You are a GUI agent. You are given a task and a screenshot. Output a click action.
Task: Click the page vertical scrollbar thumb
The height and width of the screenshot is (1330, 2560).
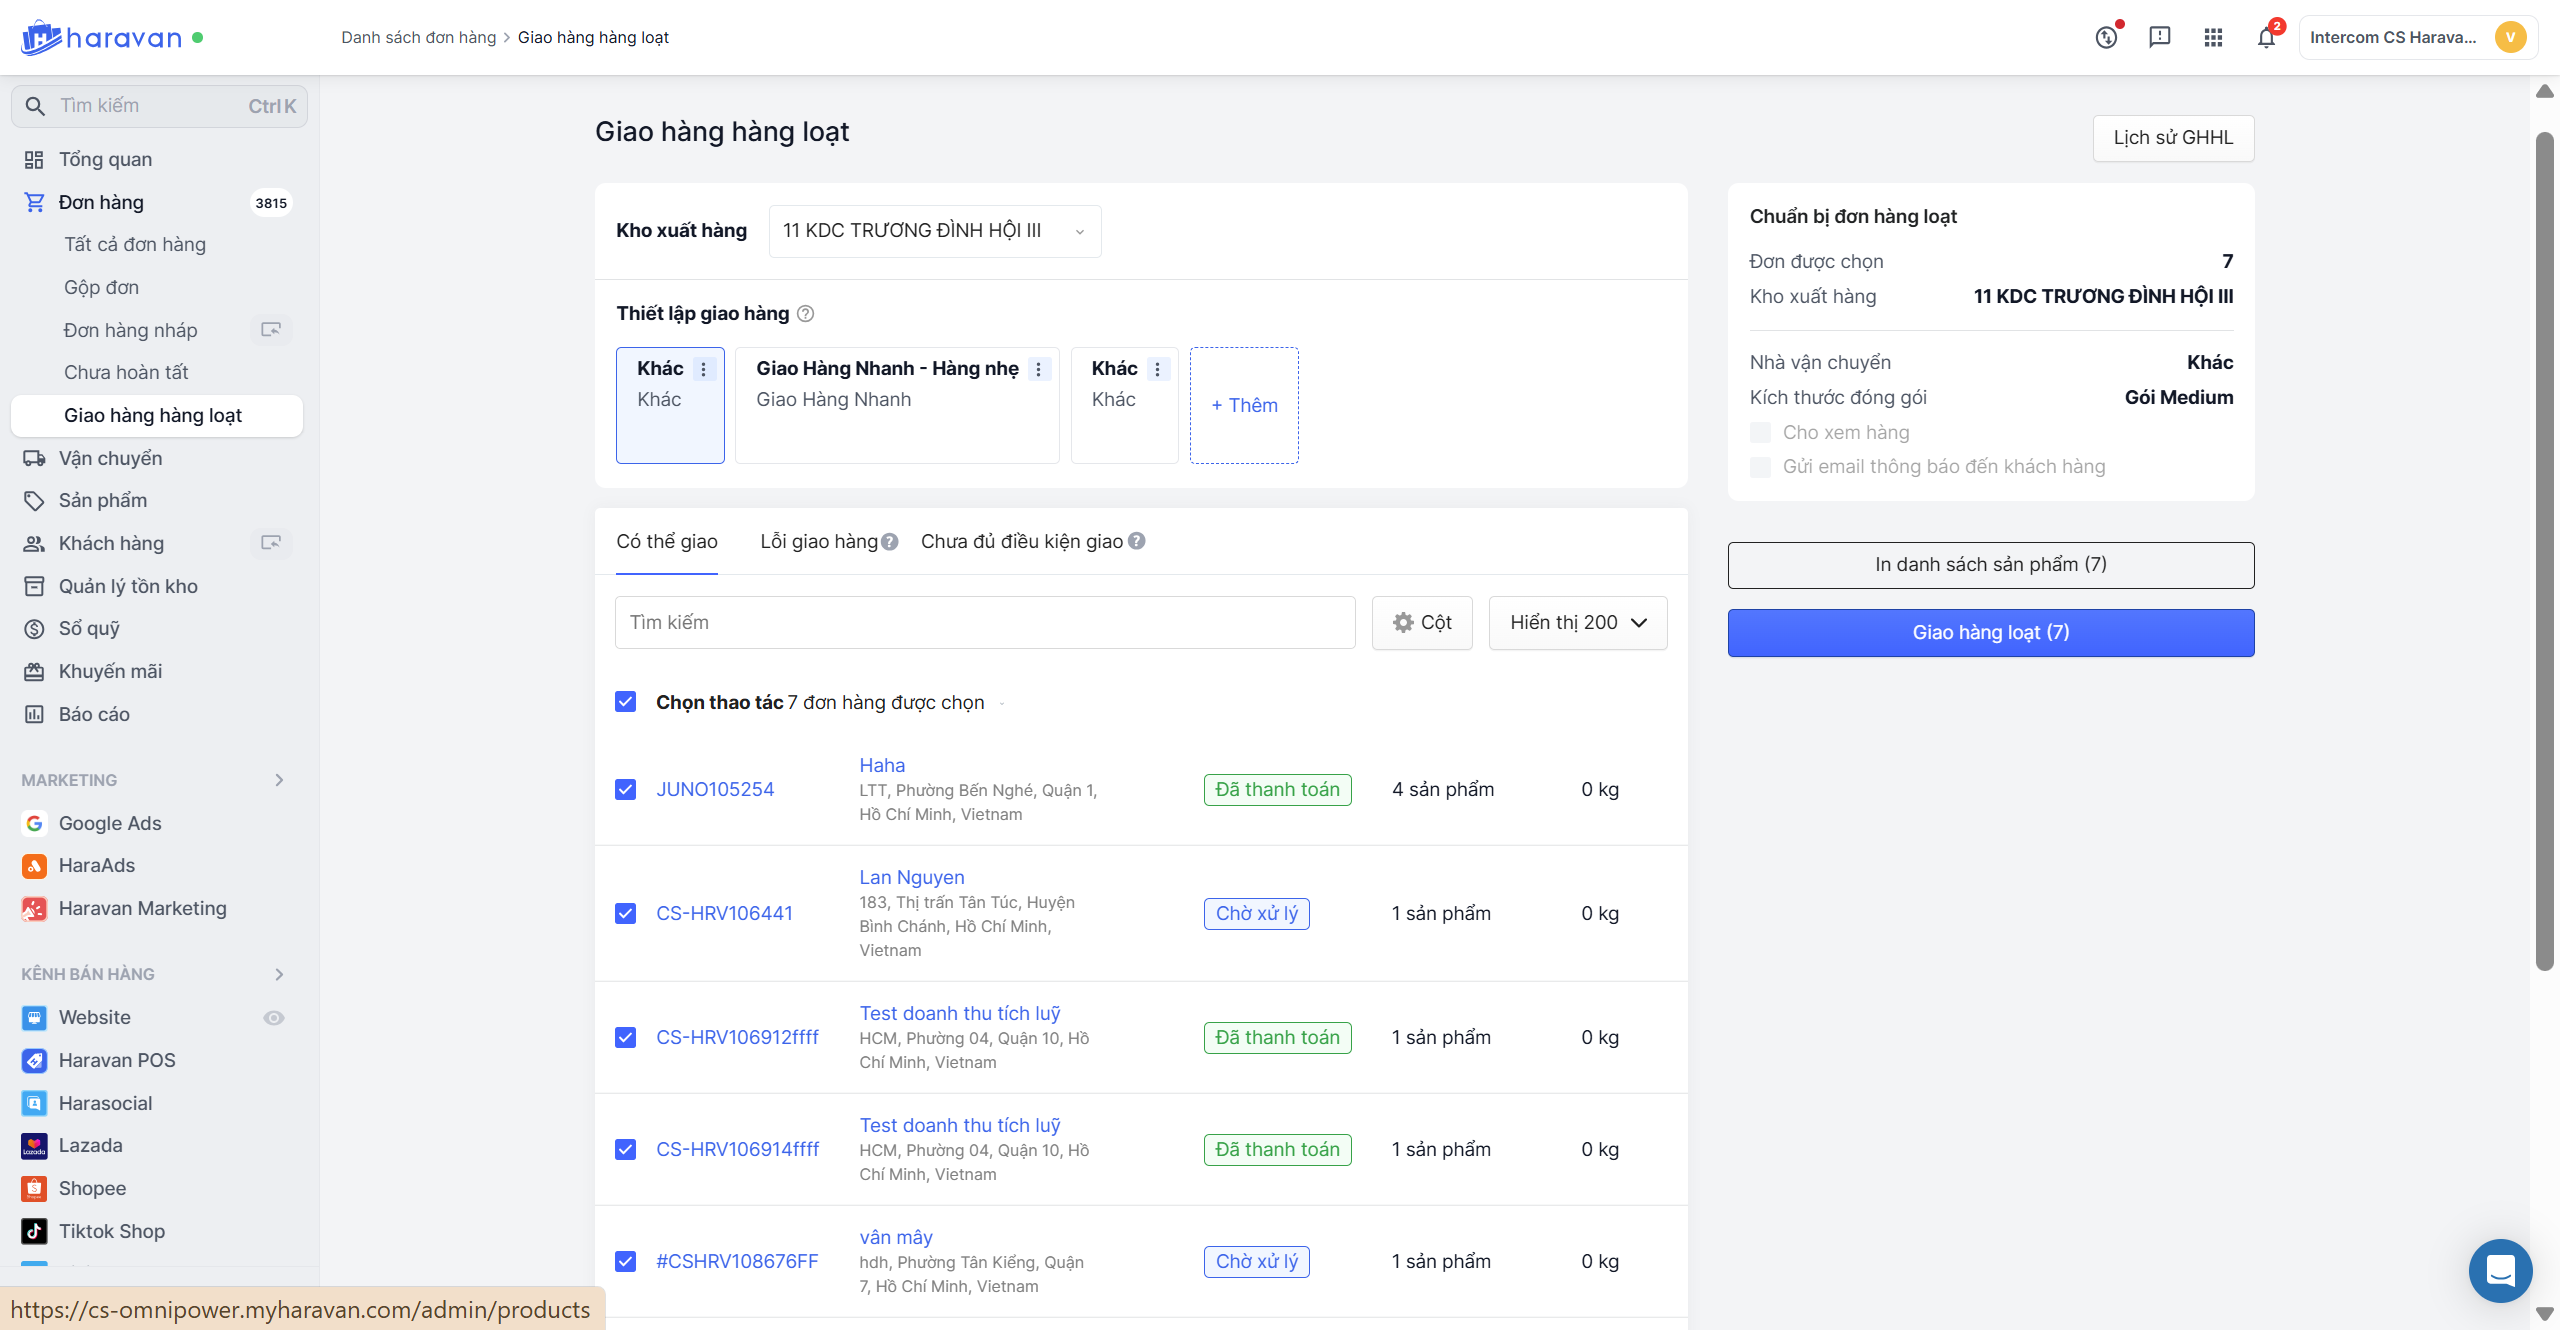point(2544,550)
